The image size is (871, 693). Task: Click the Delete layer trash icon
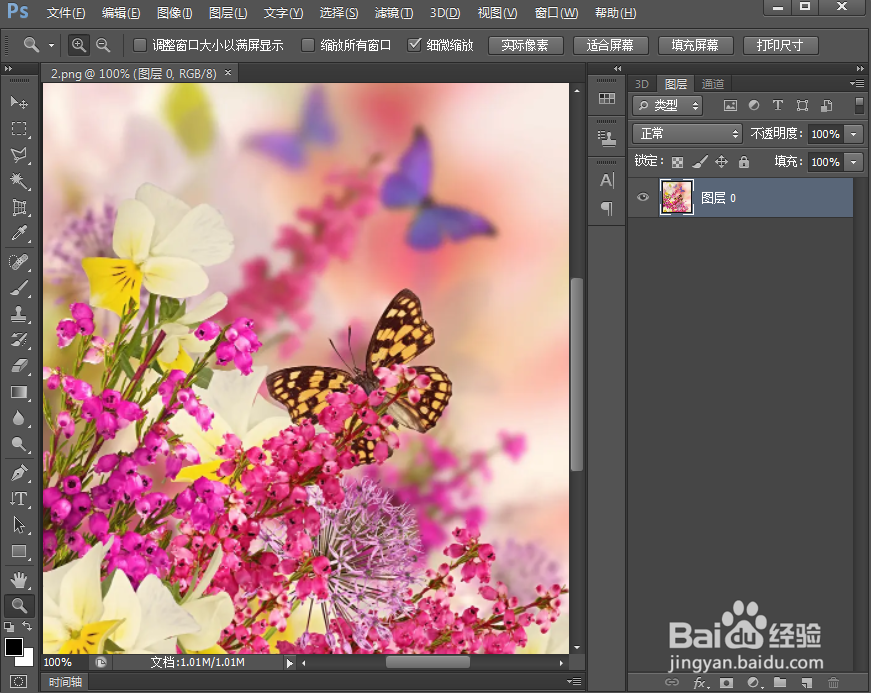pyautogui.click(x=833, y=682)
